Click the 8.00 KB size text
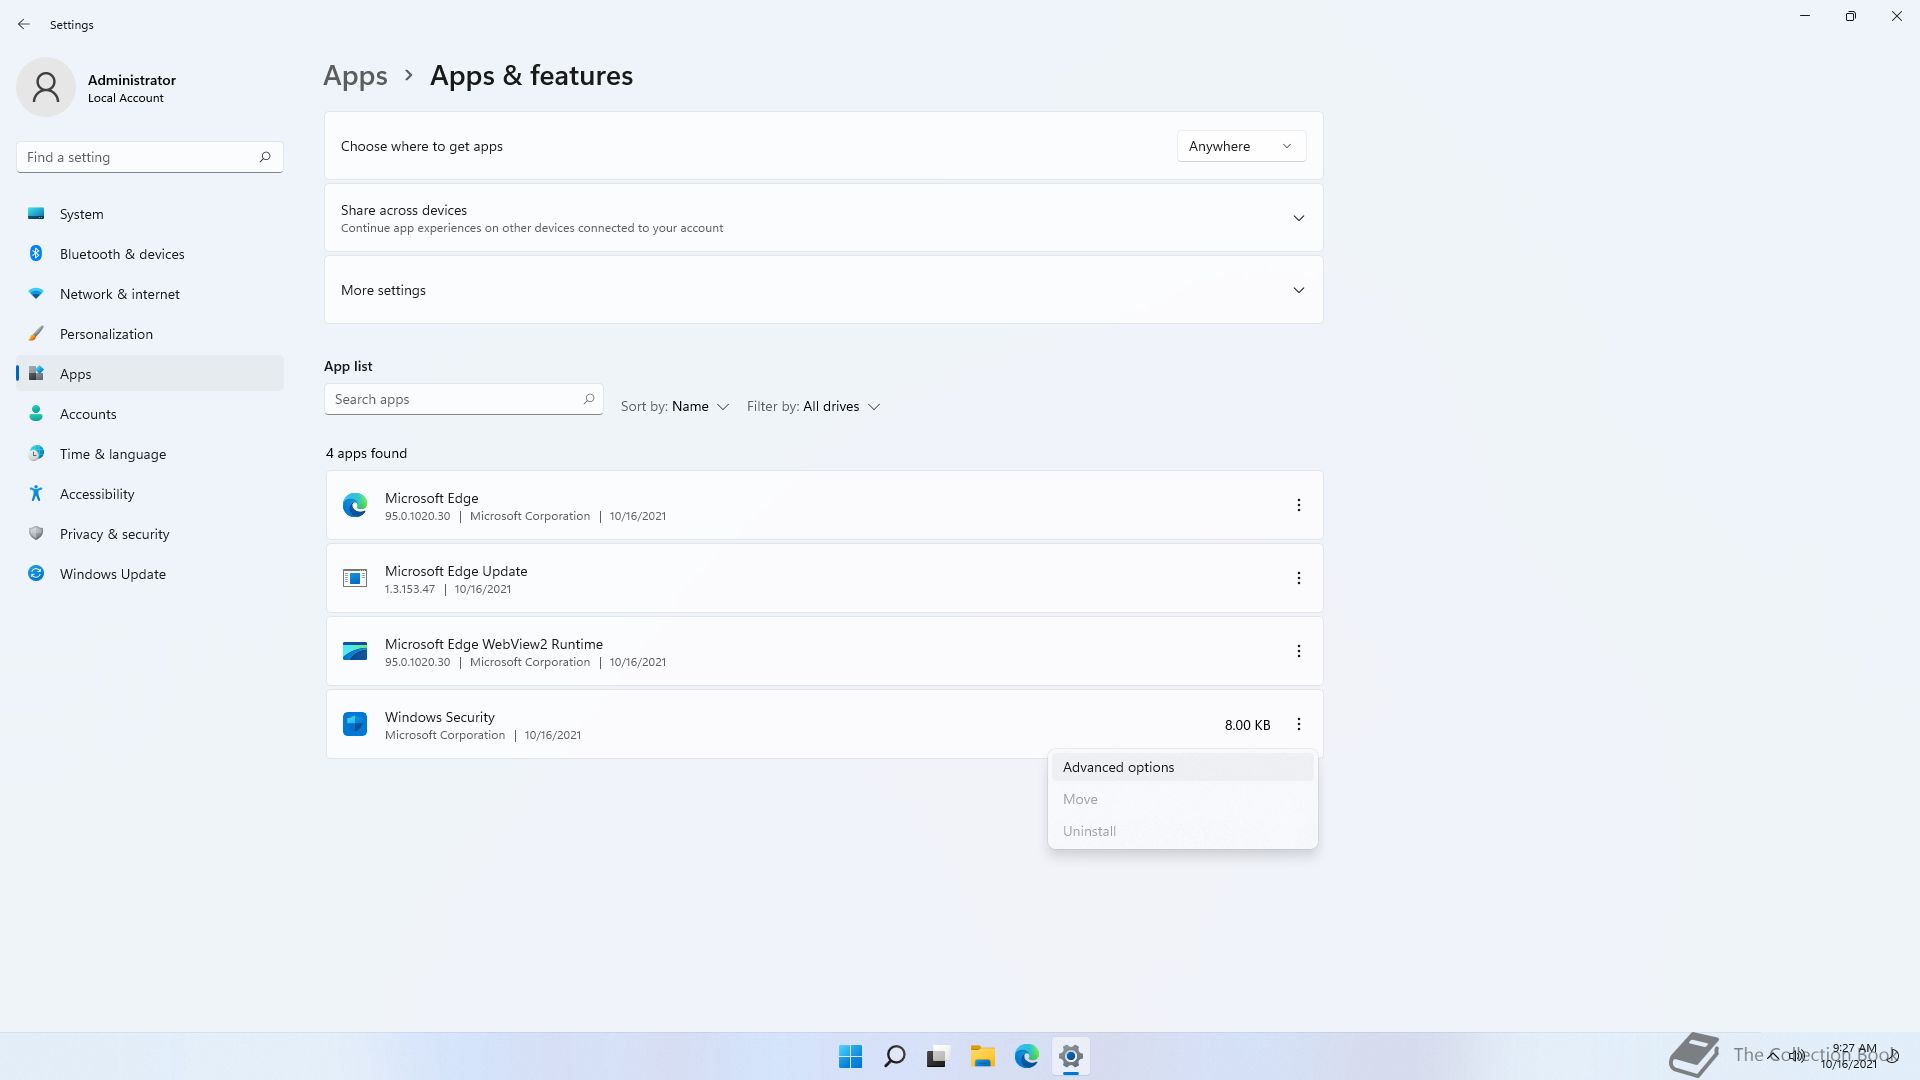This screenshot has height=1080, width=1920. pyautogui.click(x=1247, y=725)
